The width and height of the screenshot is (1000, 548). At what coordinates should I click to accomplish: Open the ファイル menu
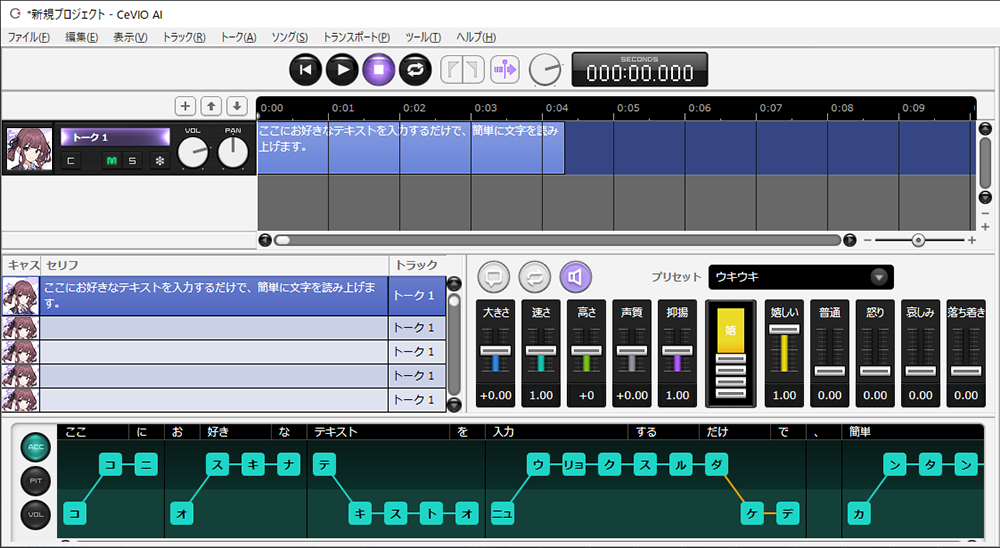tap(28, 37)
